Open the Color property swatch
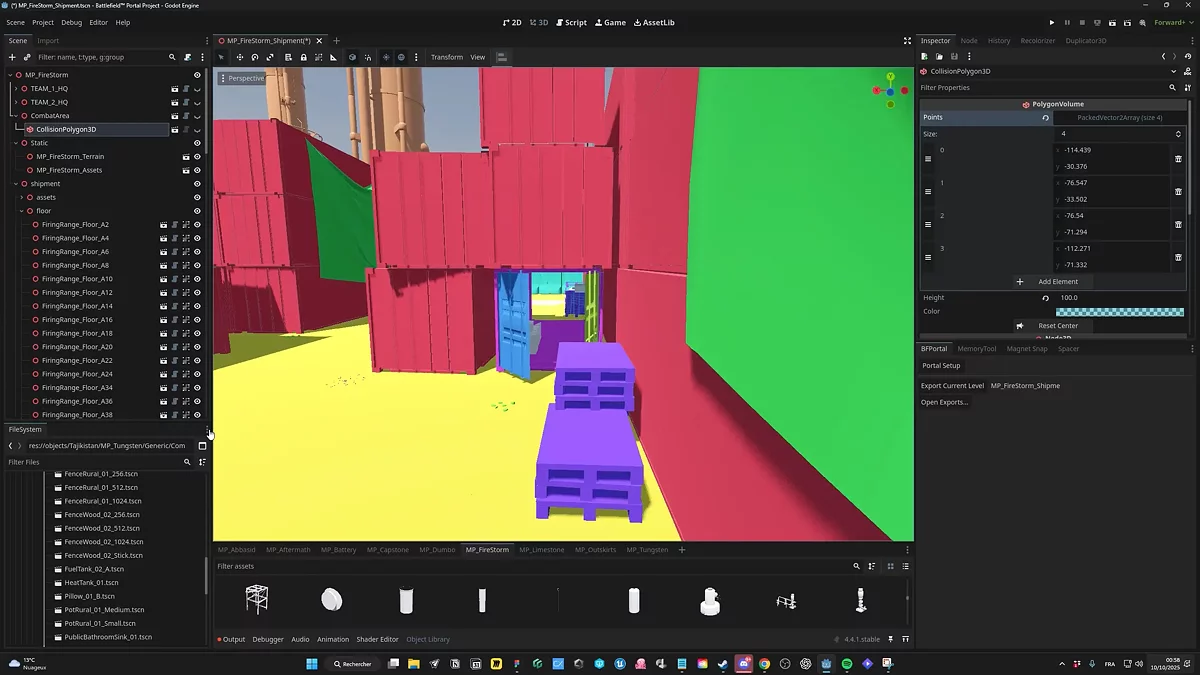1200x675 pixels. 1119,312
